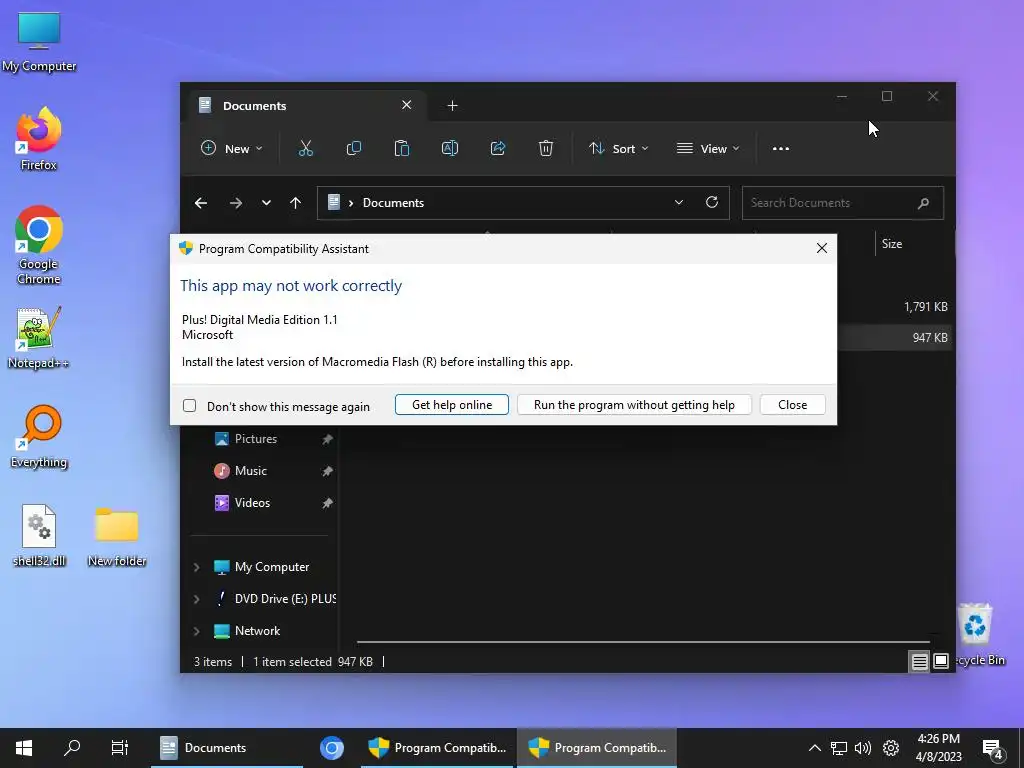
Task: Add a new Explorer tab
Action: (x=452, y=105)
